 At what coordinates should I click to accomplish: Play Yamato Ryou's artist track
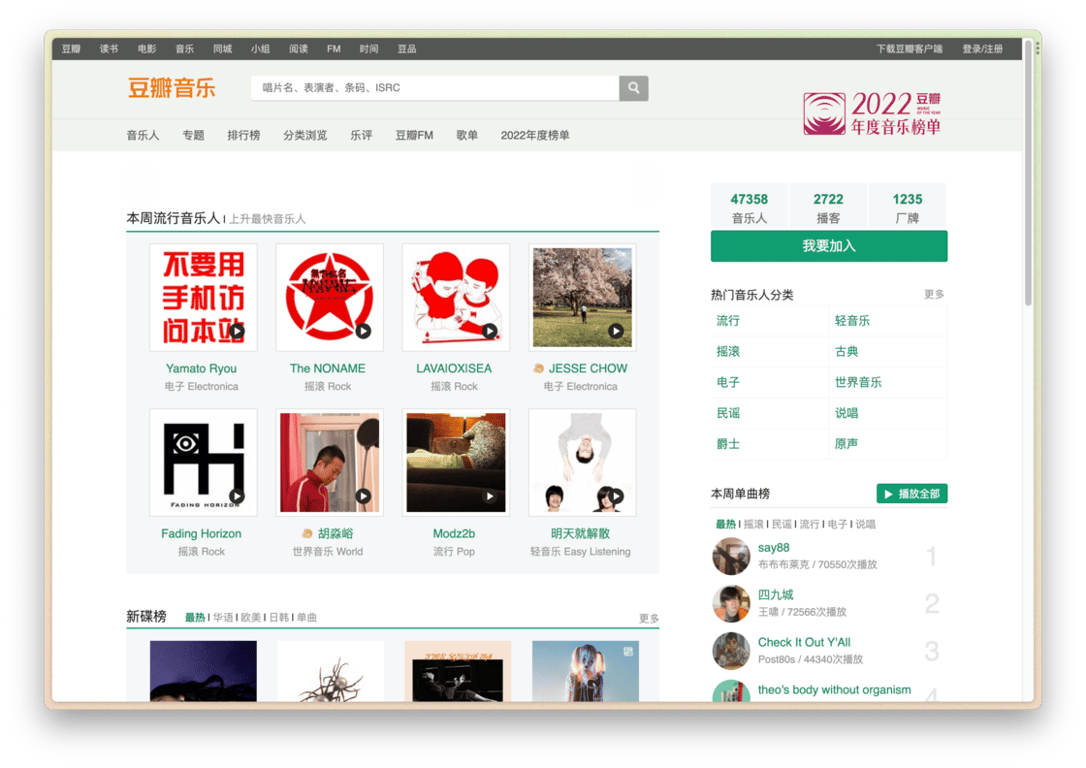point(237,331)
